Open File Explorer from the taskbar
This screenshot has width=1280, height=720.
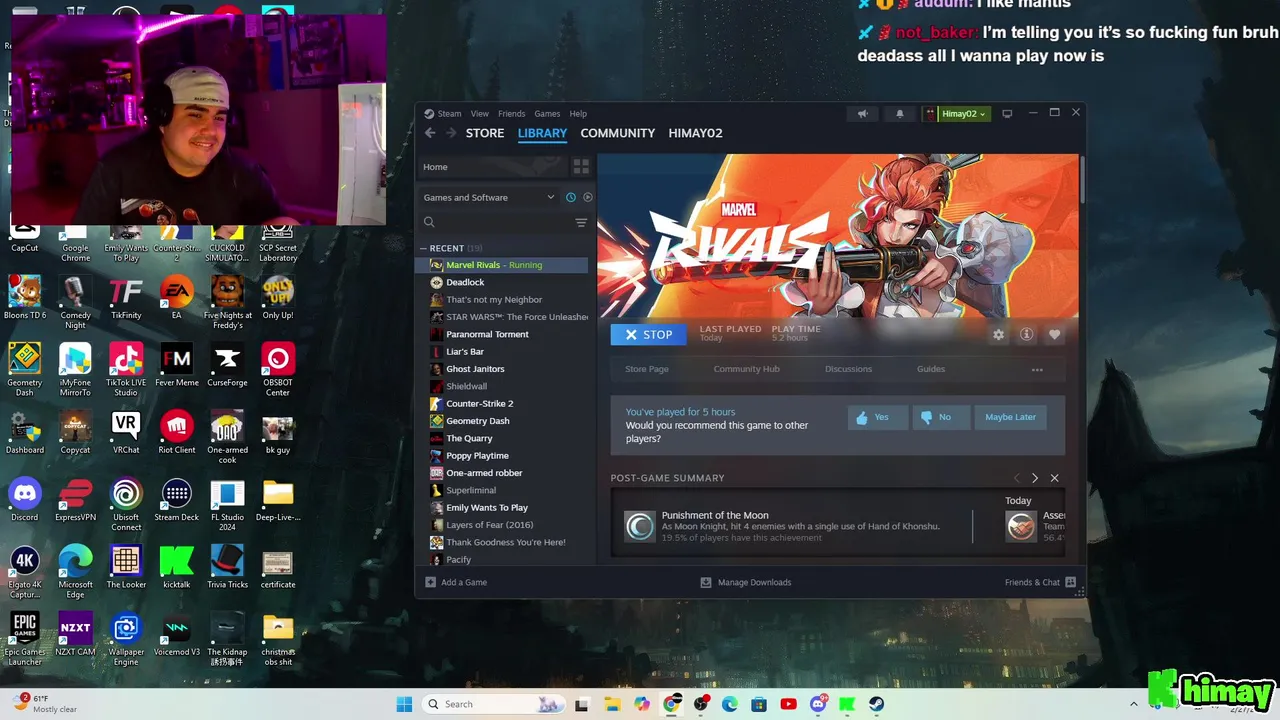coord(612,704)
